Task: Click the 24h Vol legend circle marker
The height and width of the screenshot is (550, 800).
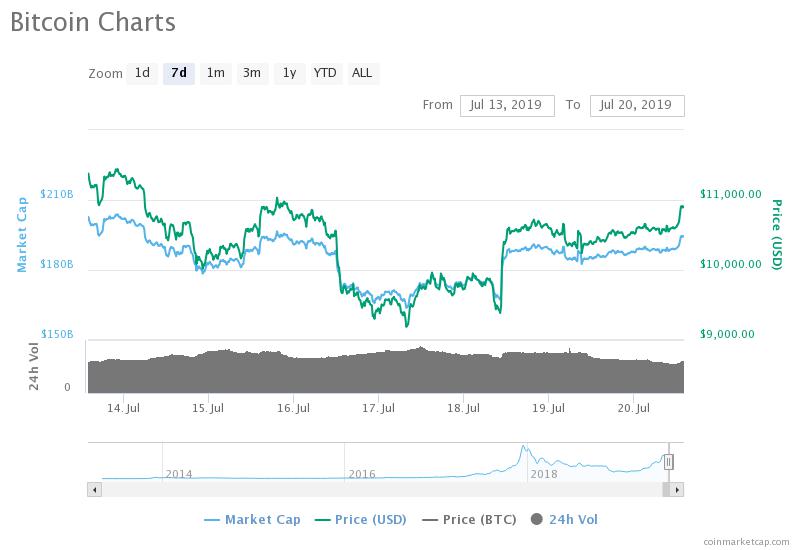Action: pos(537,519)
